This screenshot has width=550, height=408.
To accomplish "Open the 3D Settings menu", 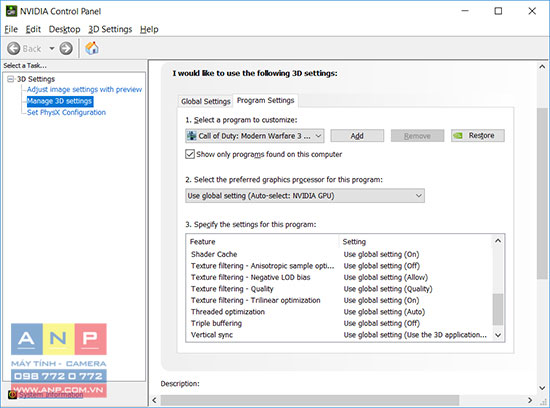I will point(110,29).
